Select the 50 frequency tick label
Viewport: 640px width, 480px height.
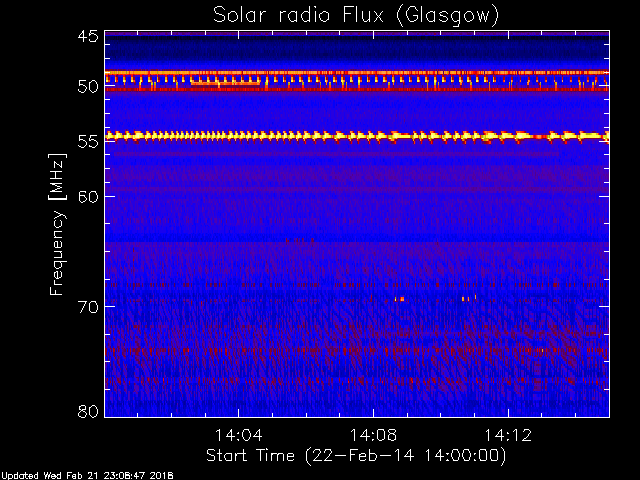pos(88,87)
